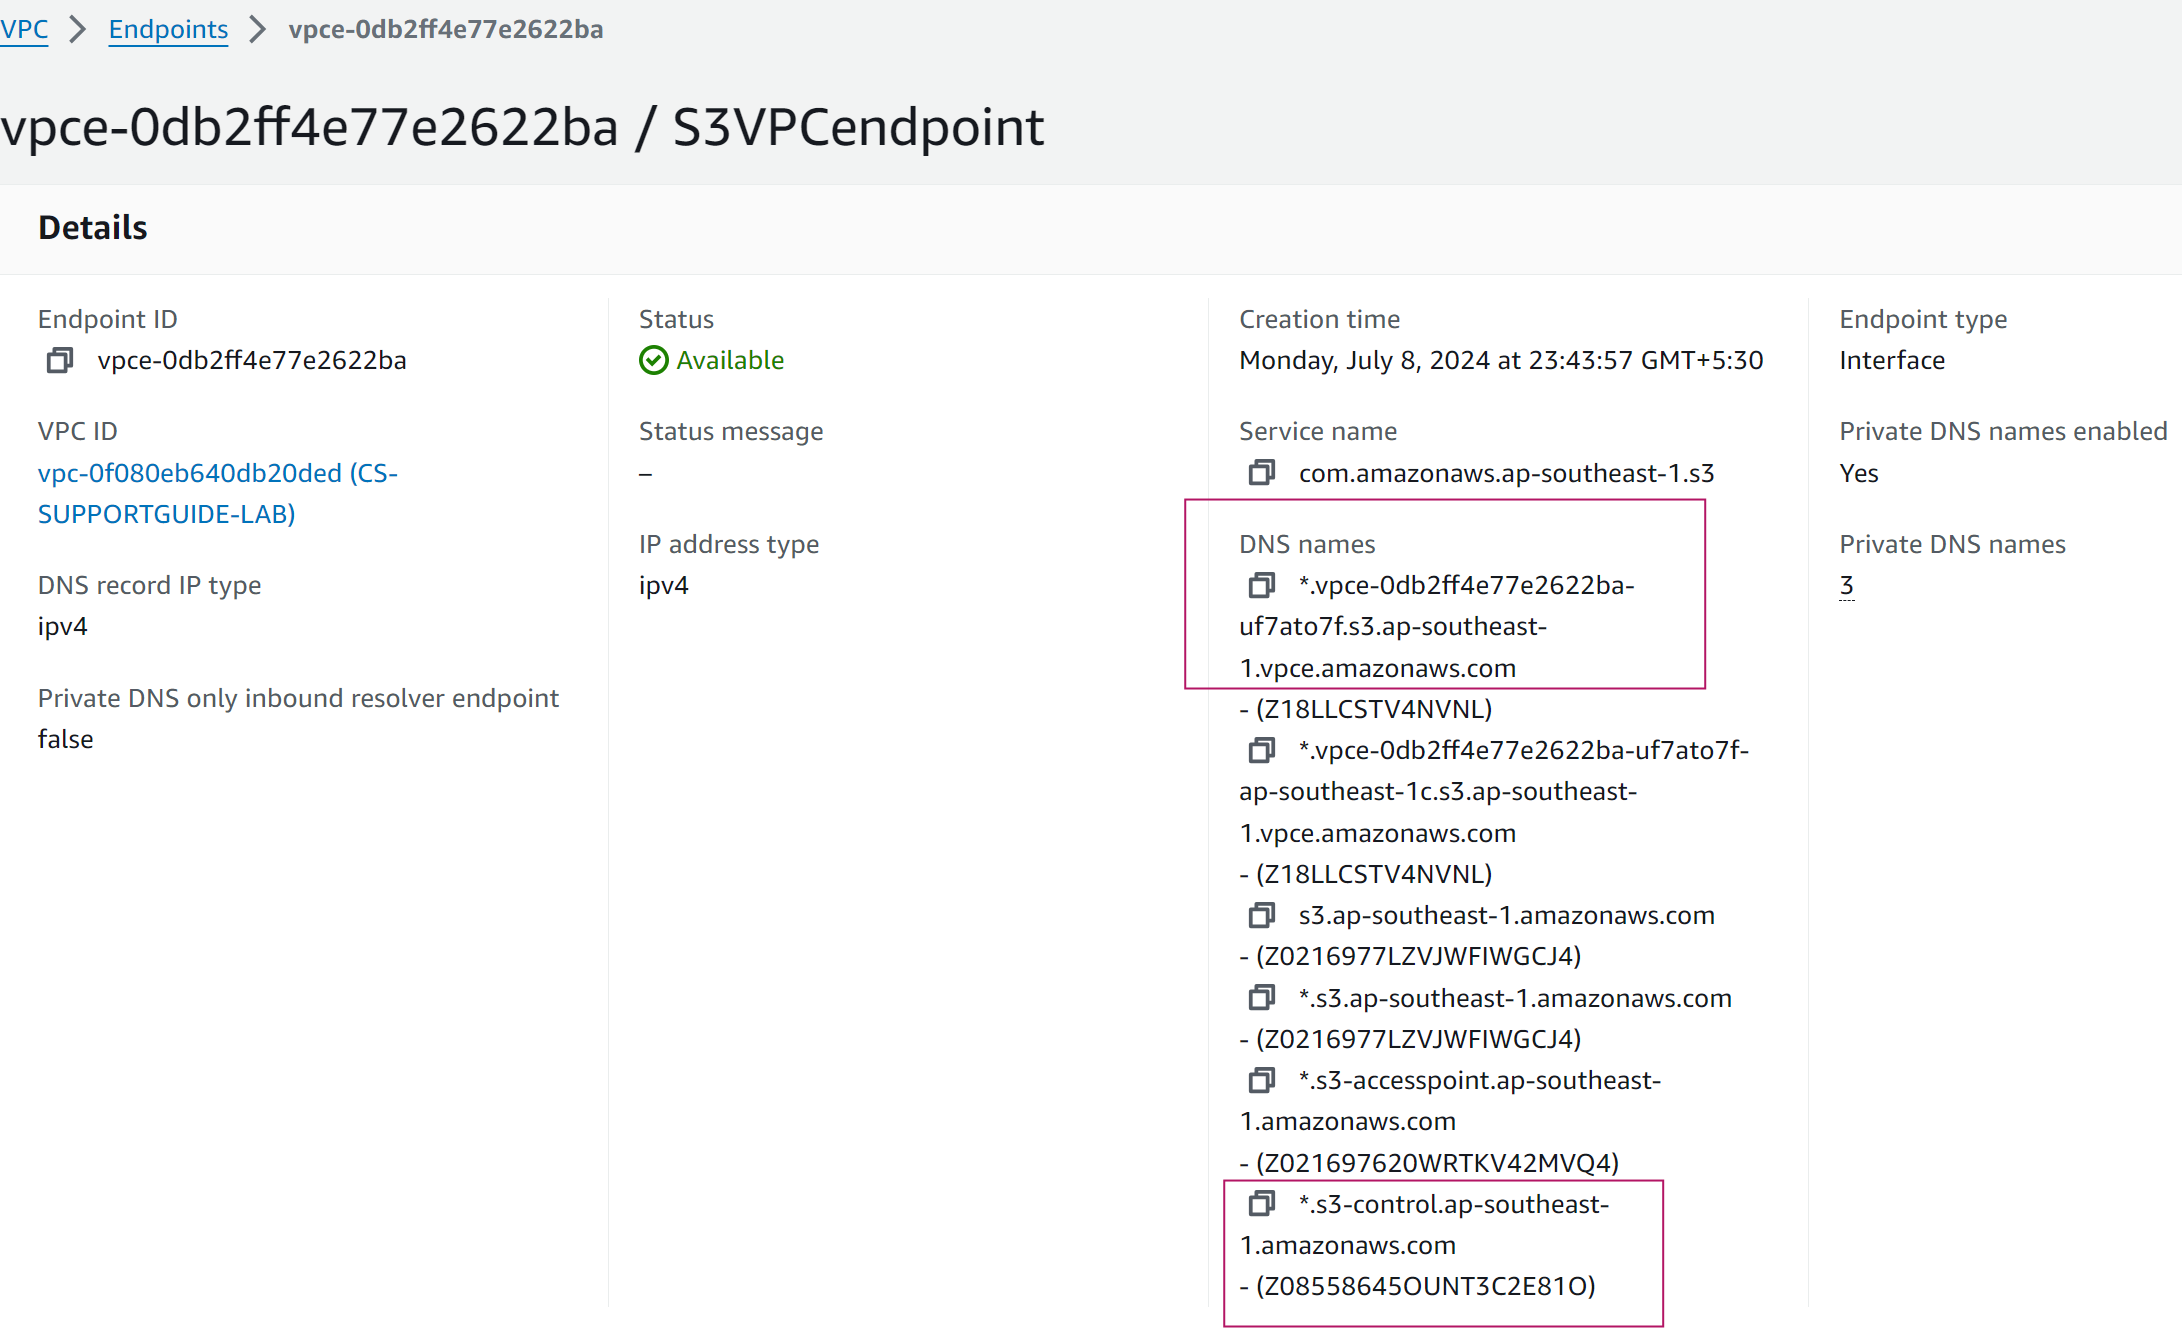Viewport: 2182px width, 1328px height.
Task: Click the Private DNS names enabled value Yes
Action: tap(1859, 473)
